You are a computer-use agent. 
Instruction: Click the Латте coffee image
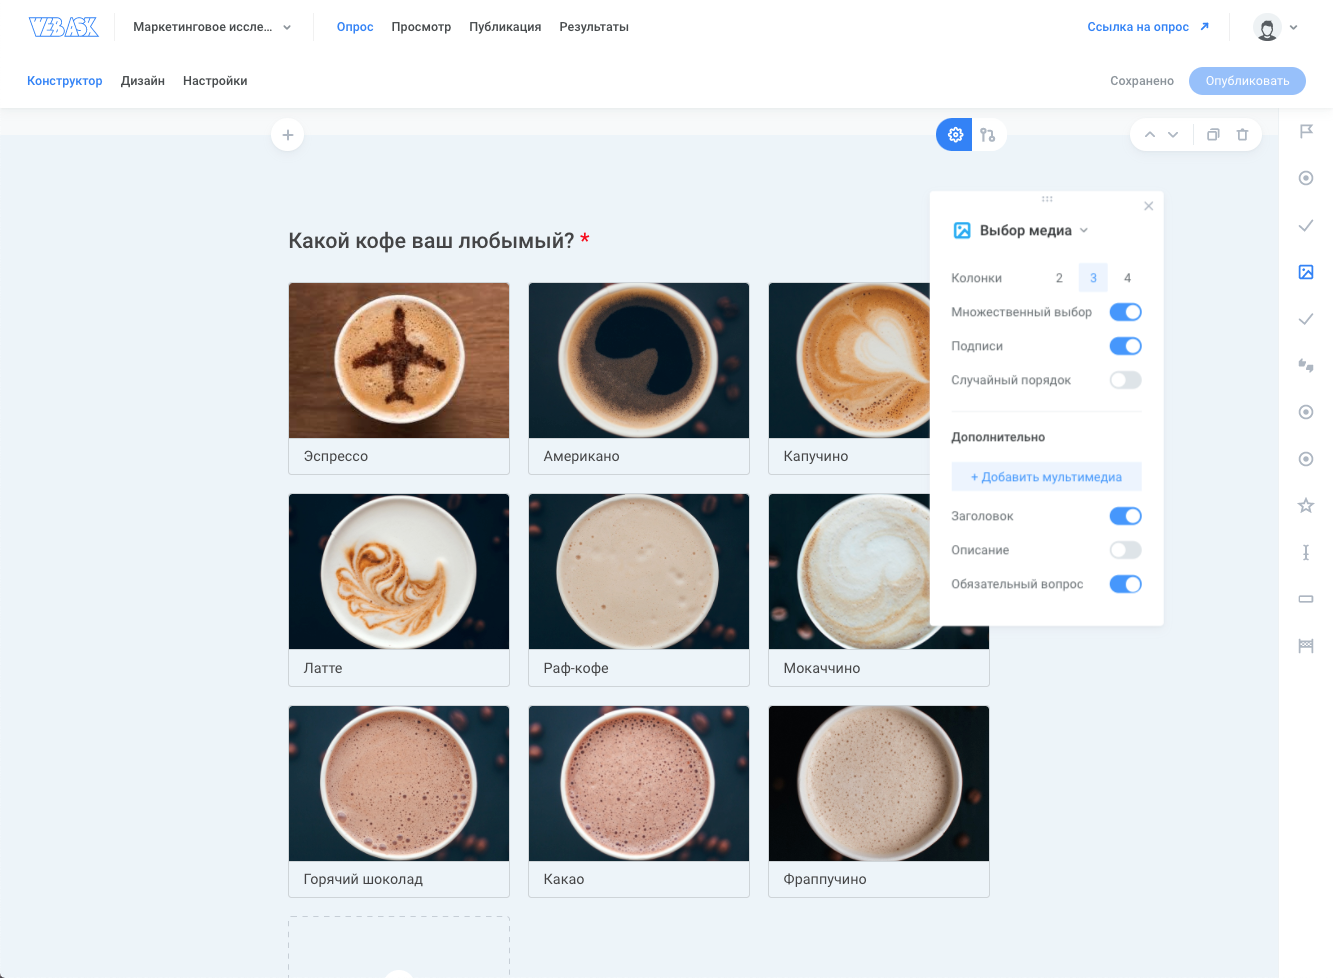[399, 572]
